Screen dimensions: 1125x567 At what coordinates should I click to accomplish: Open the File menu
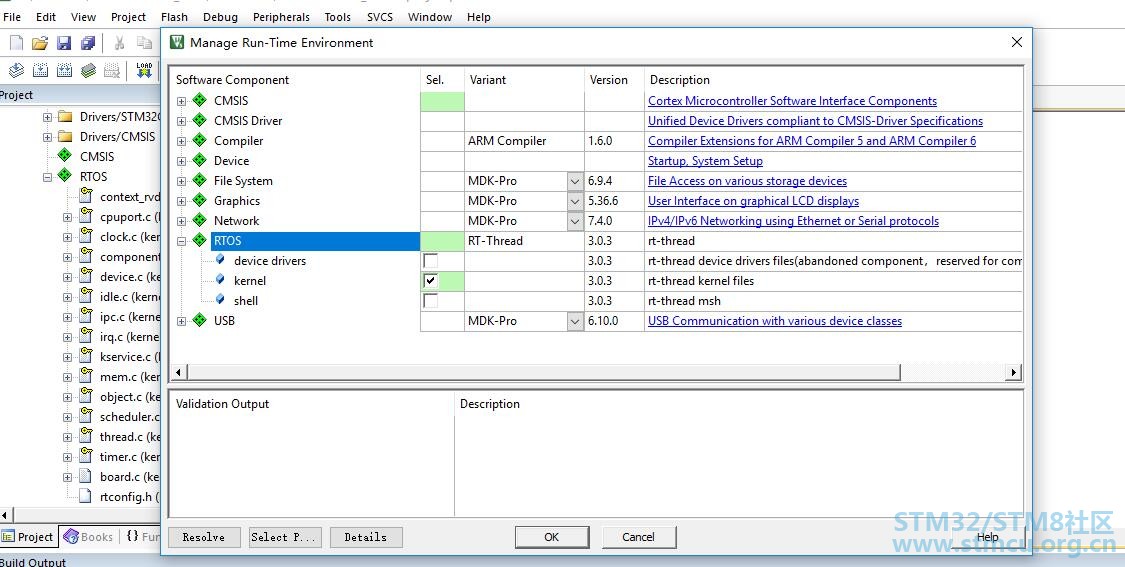click(x=12, y=17)
